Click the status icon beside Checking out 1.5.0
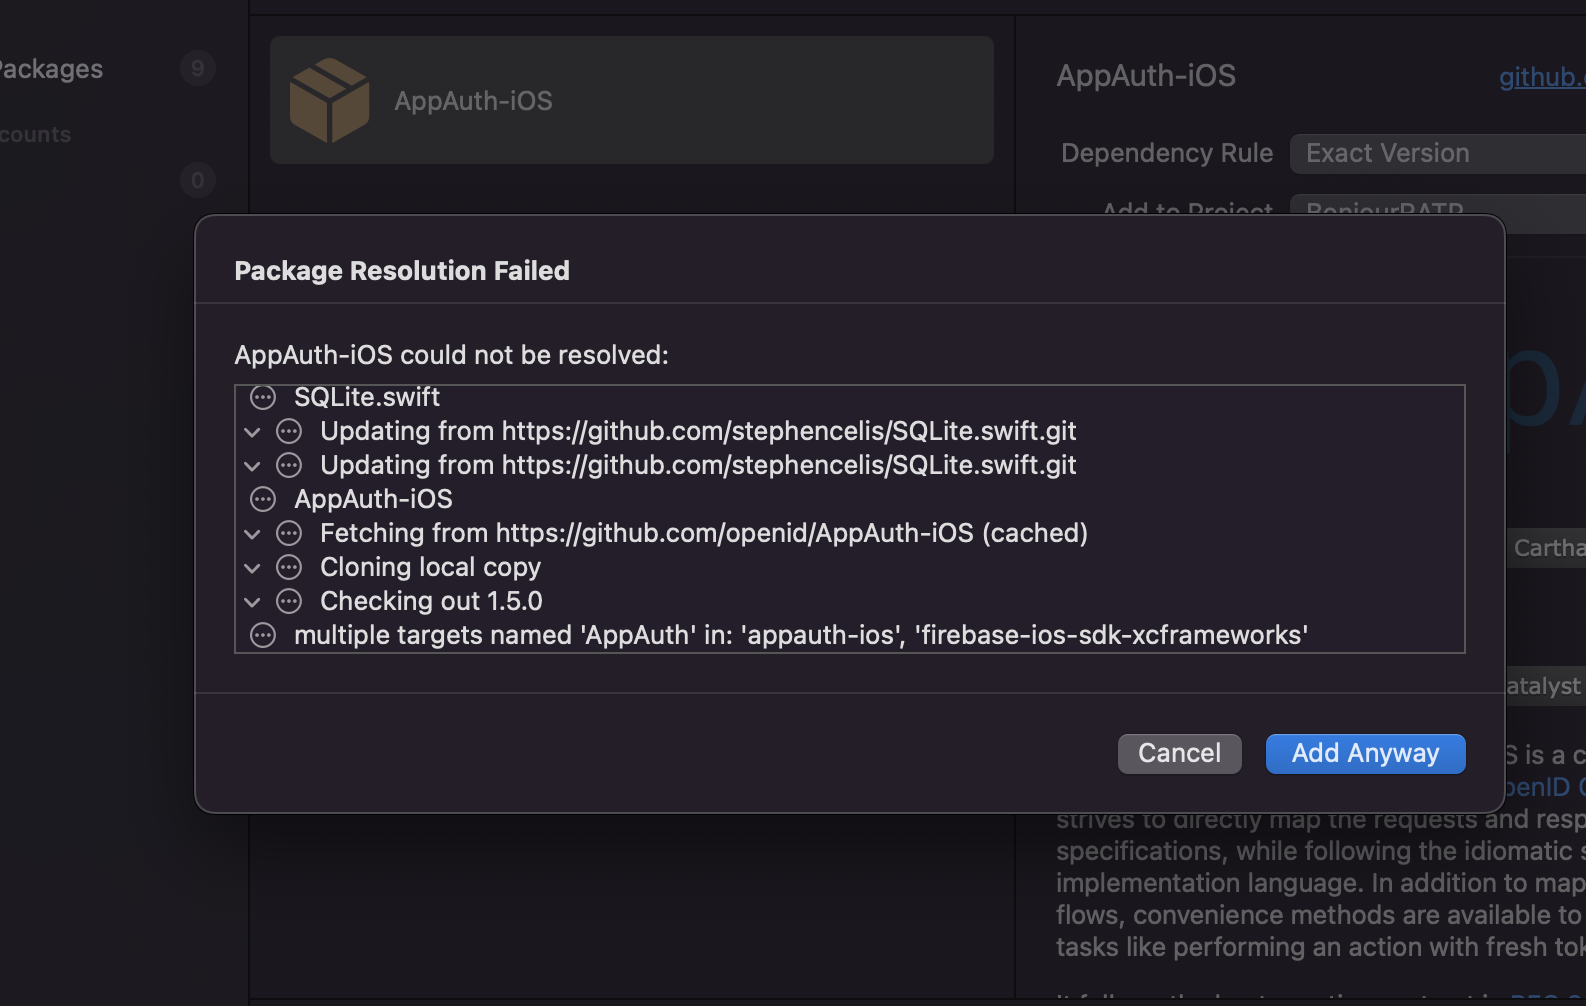Image resolution: width=1586 pixels, height=1006 pixels. 289,601
